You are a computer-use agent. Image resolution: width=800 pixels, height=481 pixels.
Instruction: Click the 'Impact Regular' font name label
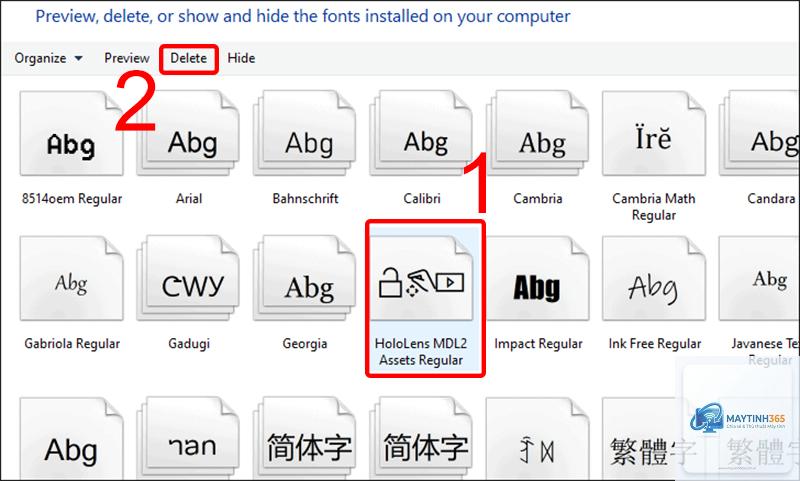pyautogui.click(x=538, y=343)
